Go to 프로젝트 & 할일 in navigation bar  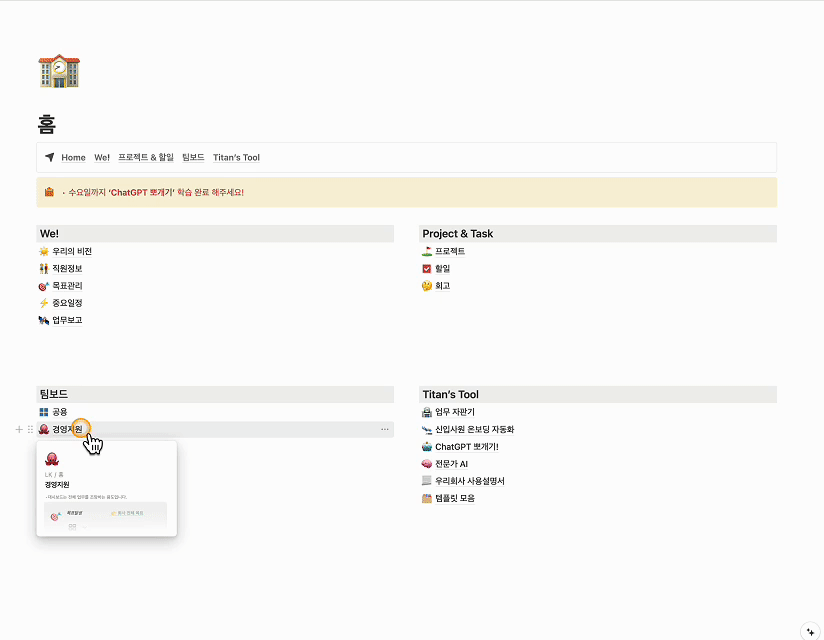pyautogui.click(x=146, y=157)
